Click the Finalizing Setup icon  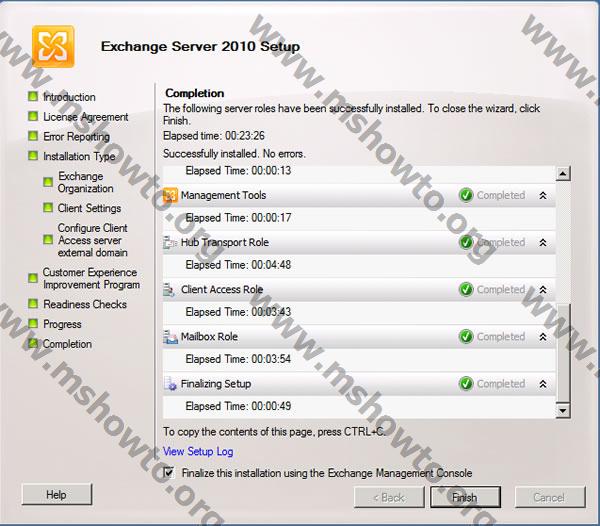(170, 384)
